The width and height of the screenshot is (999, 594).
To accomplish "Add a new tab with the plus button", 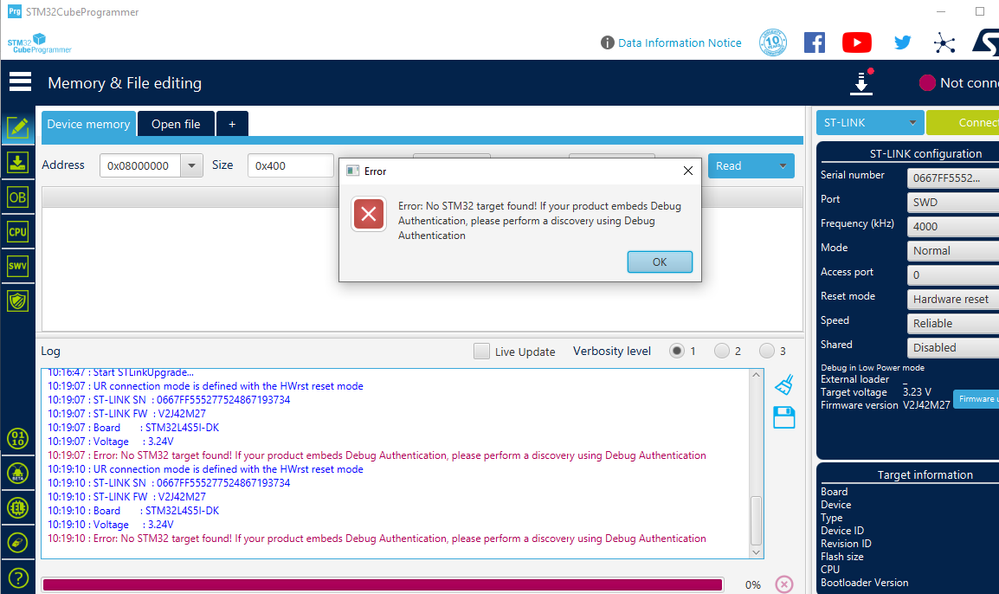I will 232,124.
